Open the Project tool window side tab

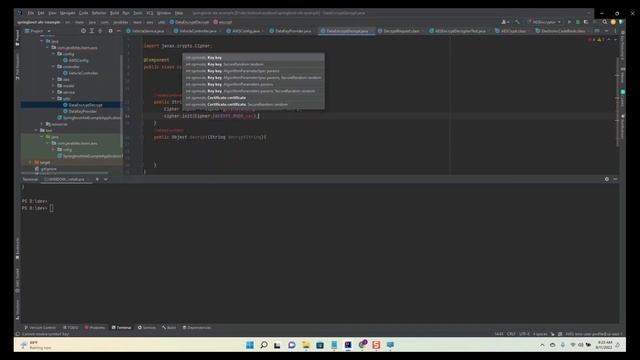(17, 38)
